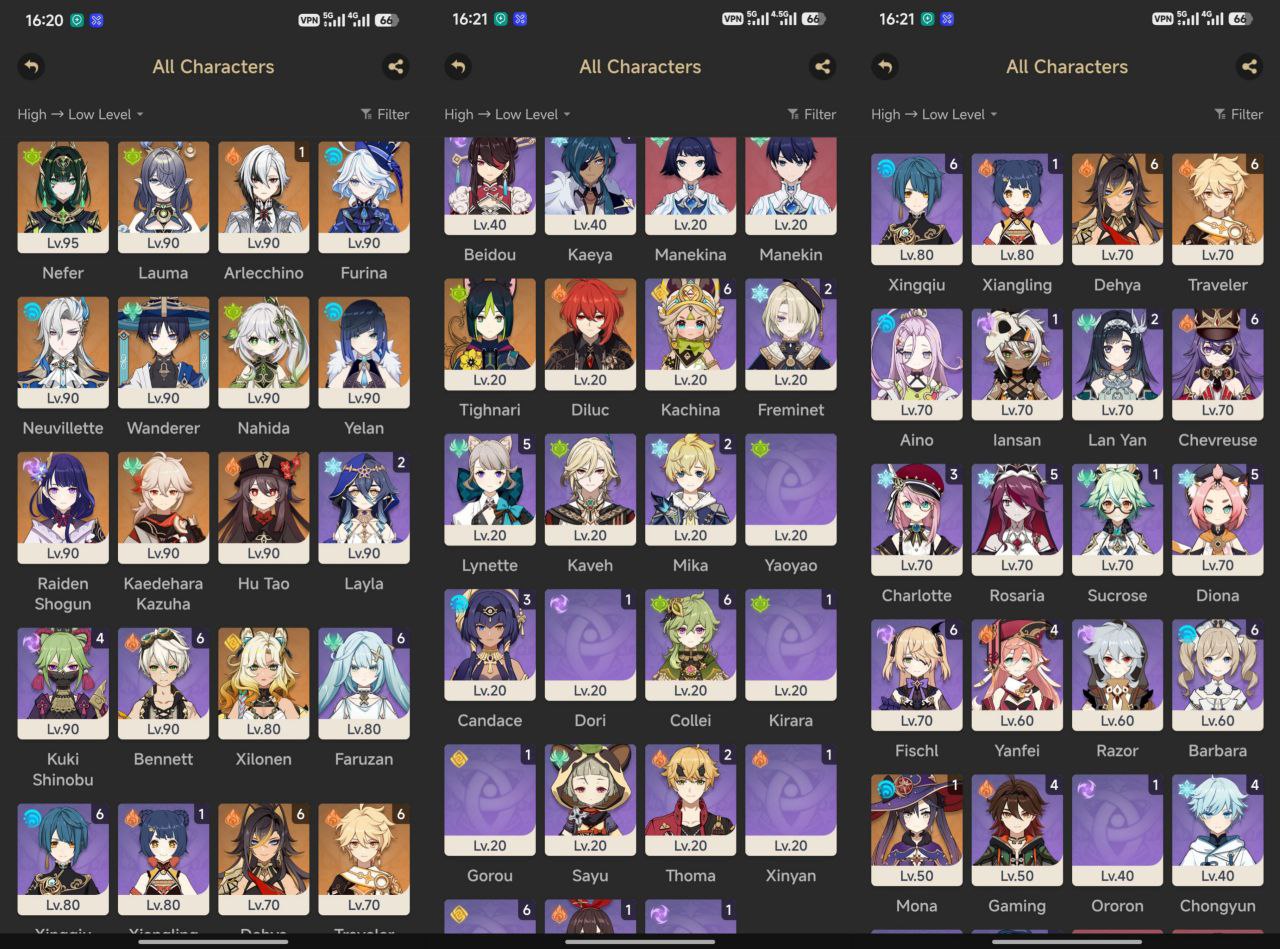Open Filter in the right panel
Screen dimensions: 1280x949
point(1239,114)
